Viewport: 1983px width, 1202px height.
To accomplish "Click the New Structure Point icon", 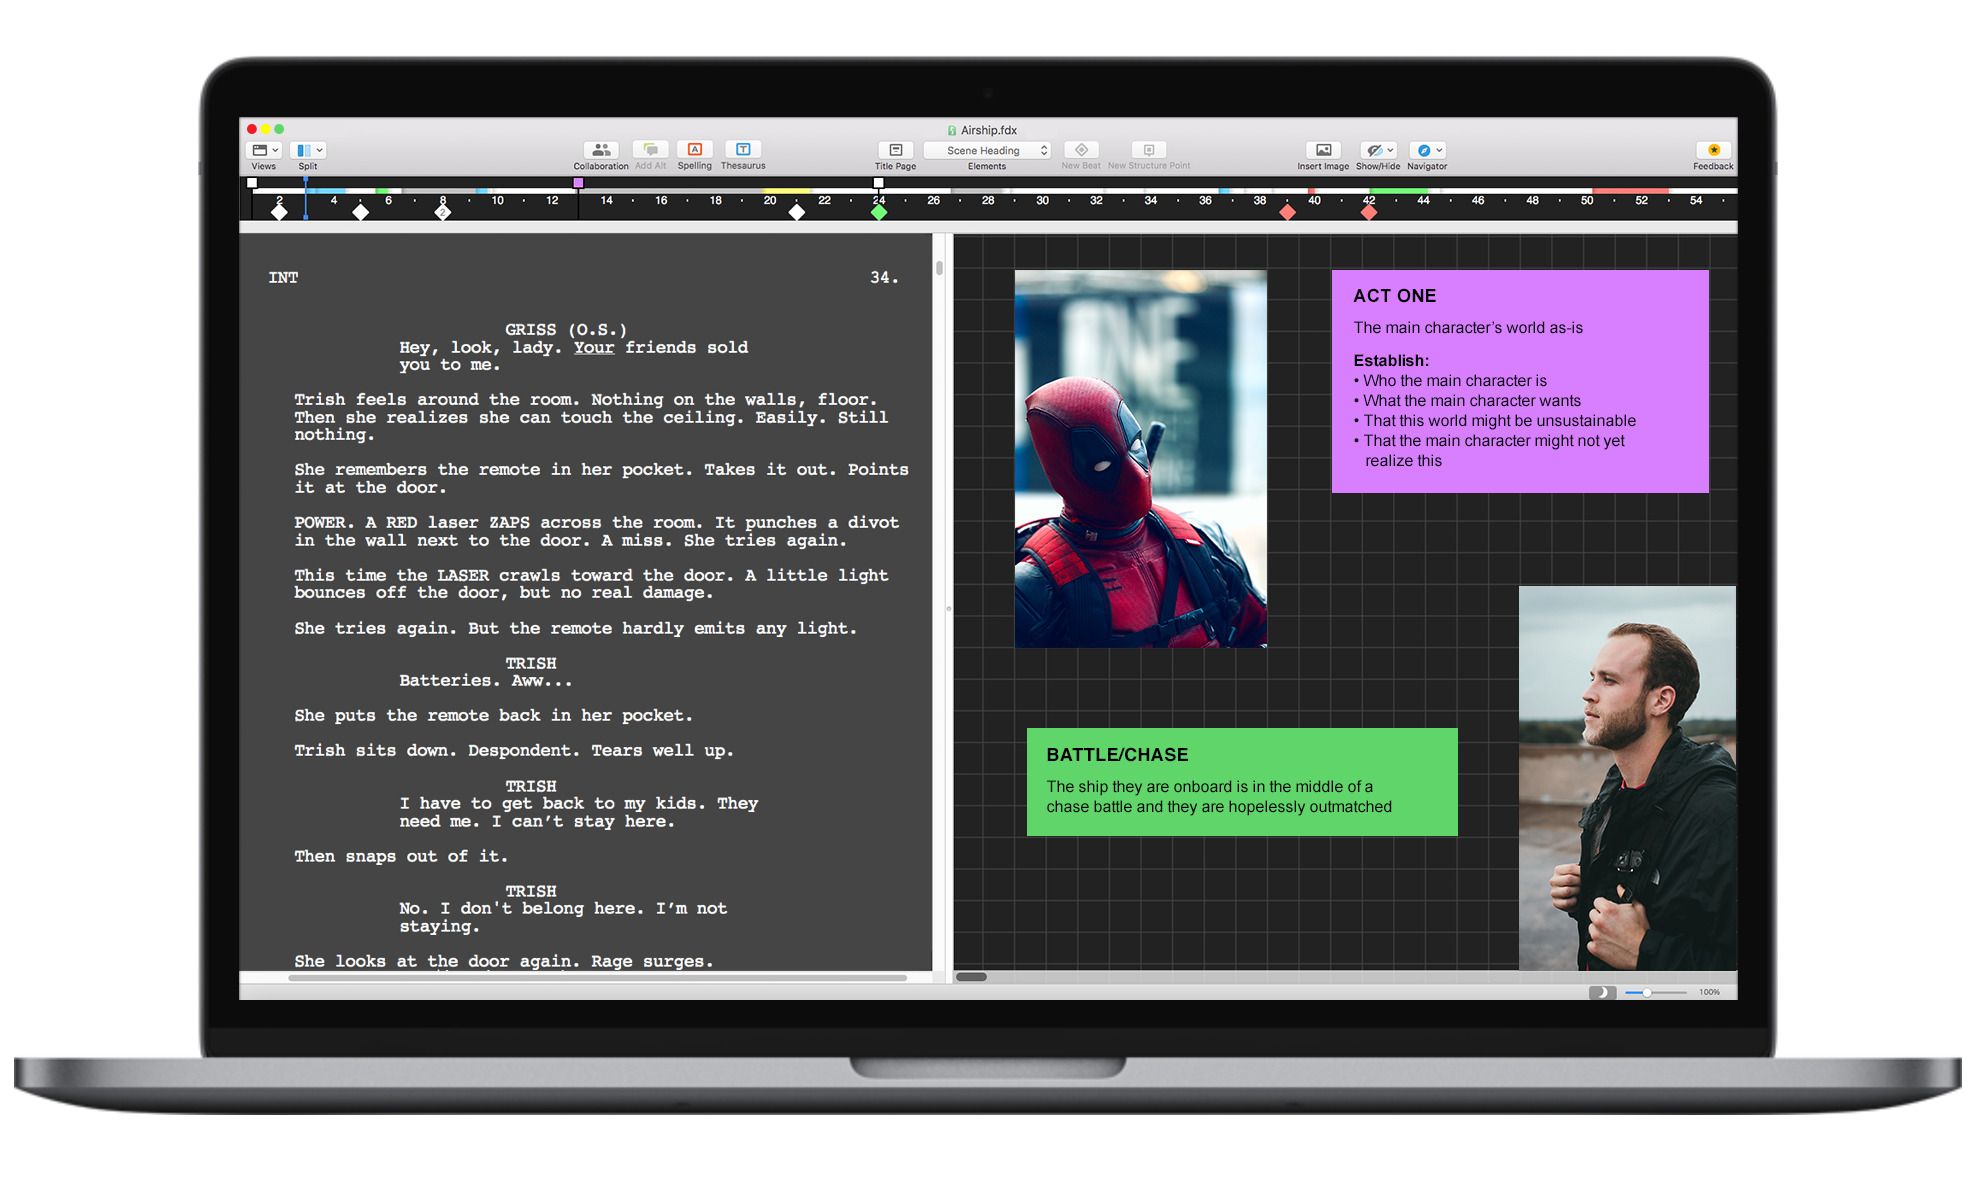I will [x=1148, y=150].
